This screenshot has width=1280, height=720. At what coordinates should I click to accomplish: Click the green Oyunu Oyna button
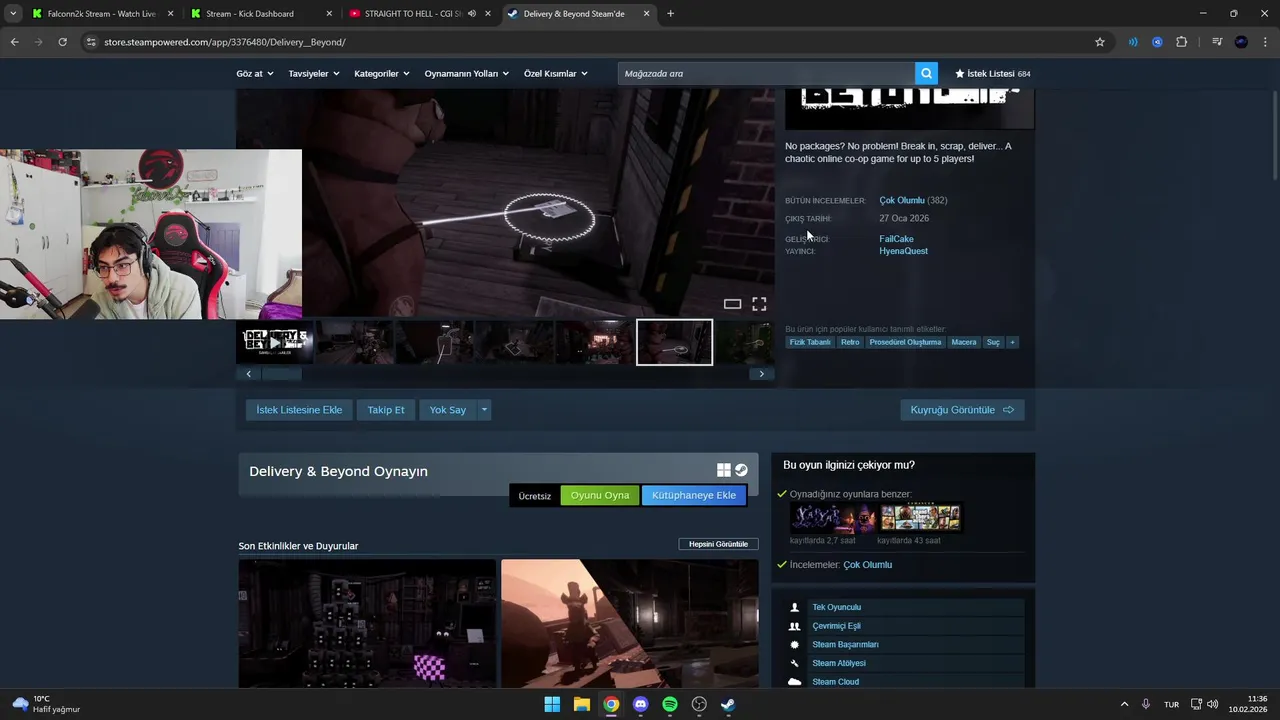point(600,495)
